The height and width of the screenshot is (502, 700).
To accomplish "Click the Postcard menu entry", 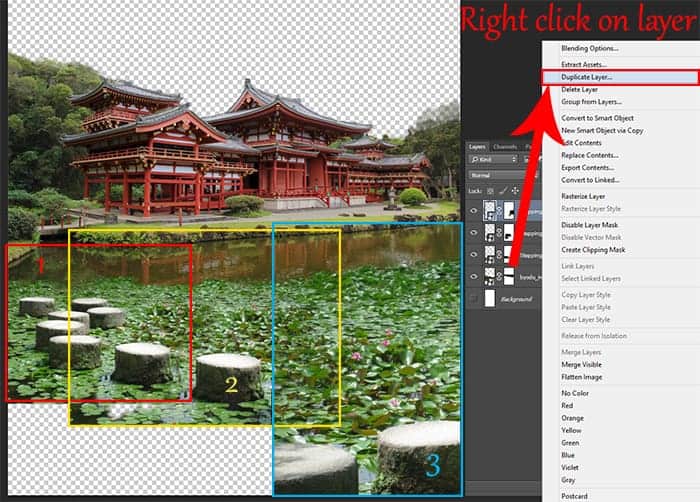I will click(574, 496).
